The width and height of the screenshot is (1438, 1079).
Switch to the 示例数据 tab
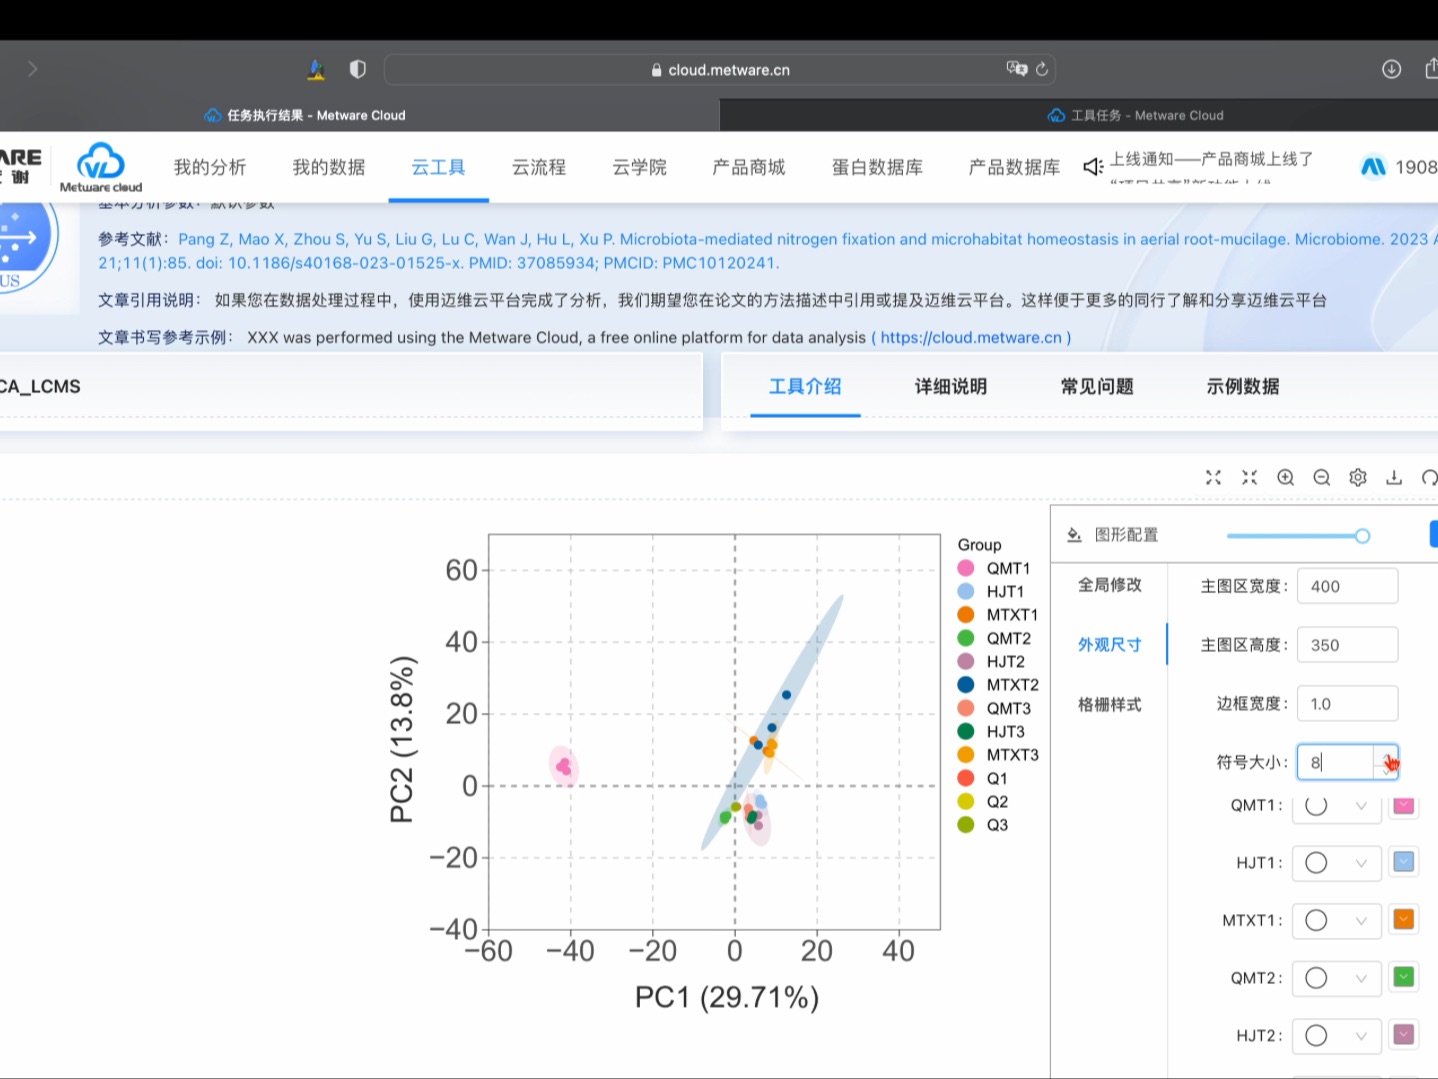[1243, 387]
